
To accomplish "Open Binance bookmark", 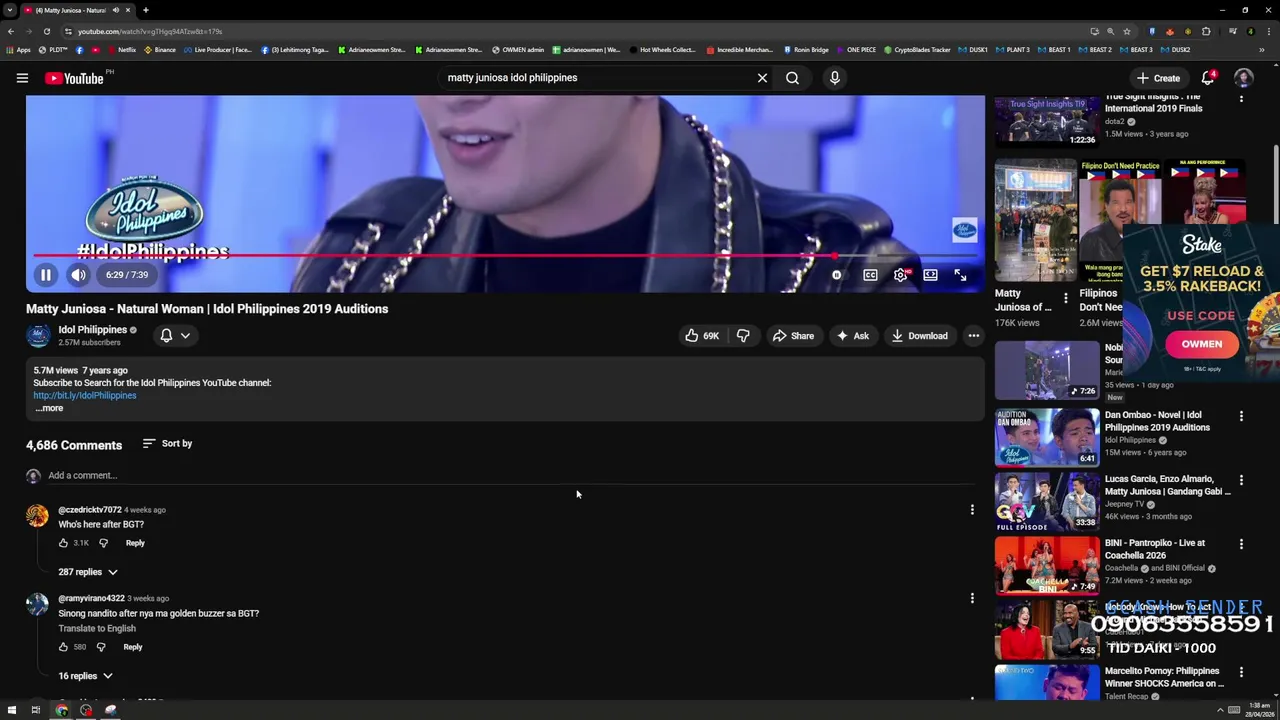I will coord(160,49).
